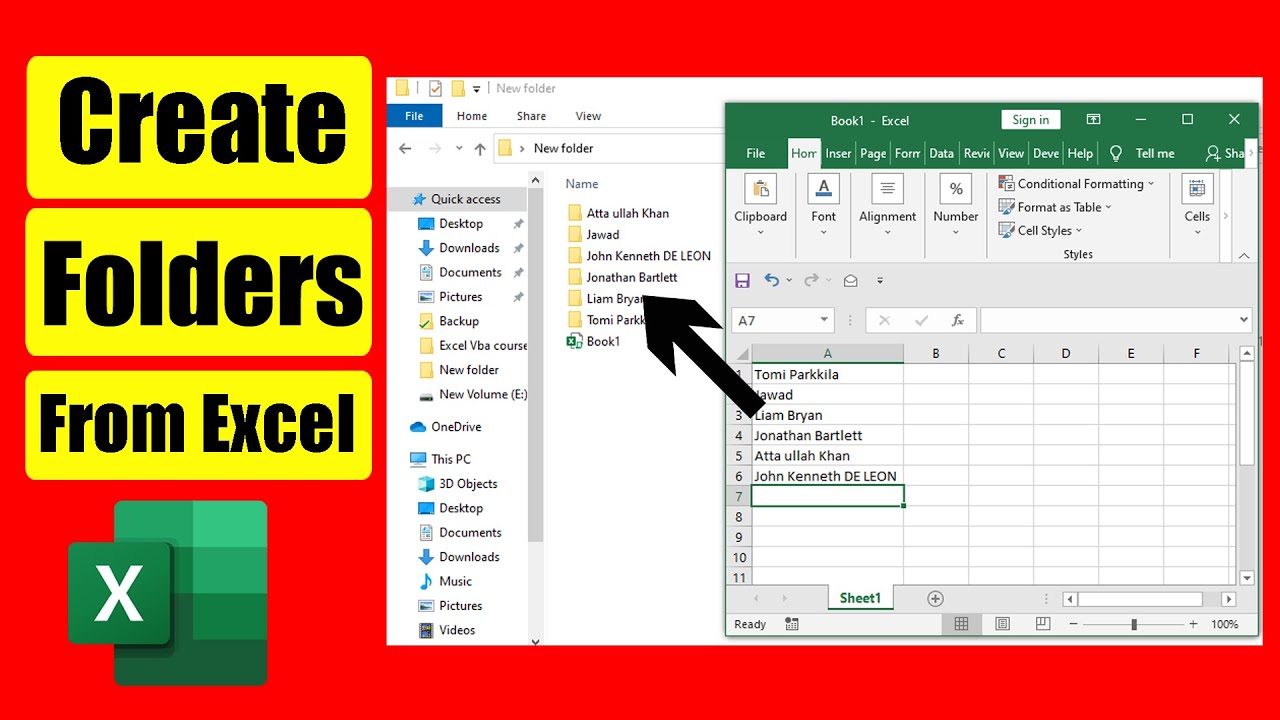
Task: Click the Name Box dropdown arrow showing A7
Action: click(824, 320)
